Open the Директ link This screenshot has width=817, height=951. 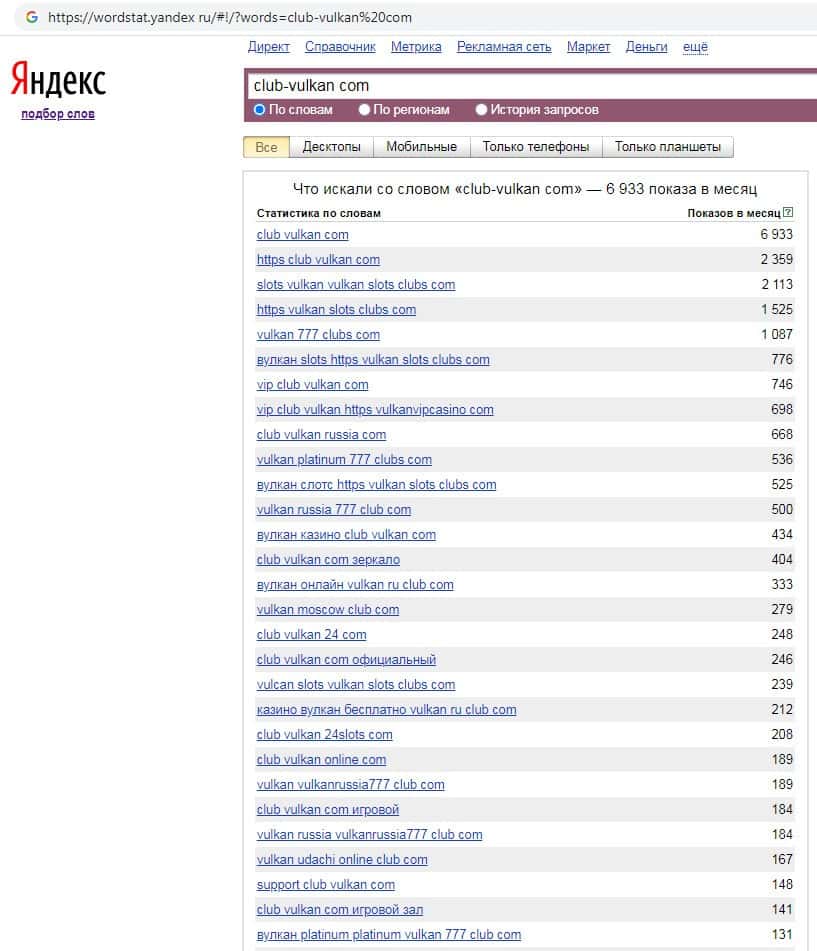pos(269,47)
